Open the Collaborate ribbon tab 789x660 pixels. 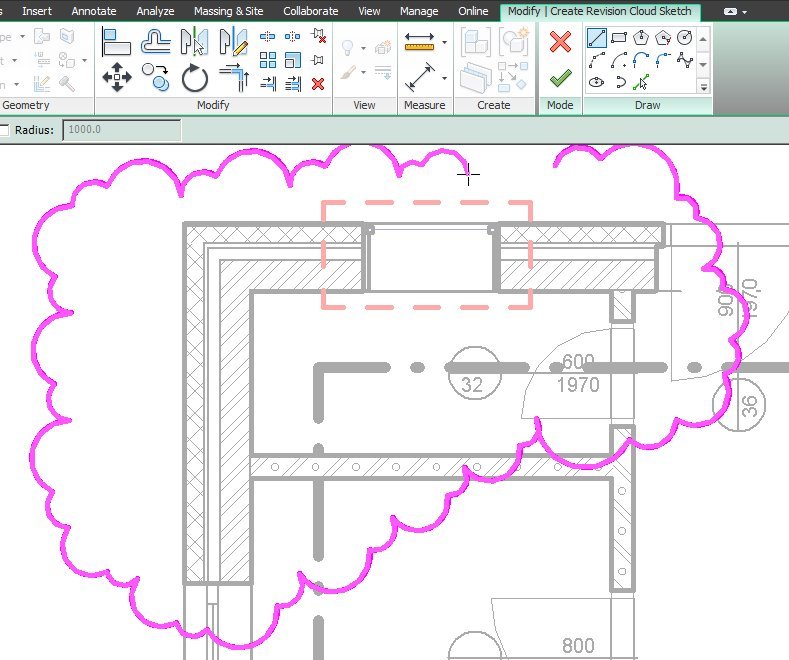310,11
